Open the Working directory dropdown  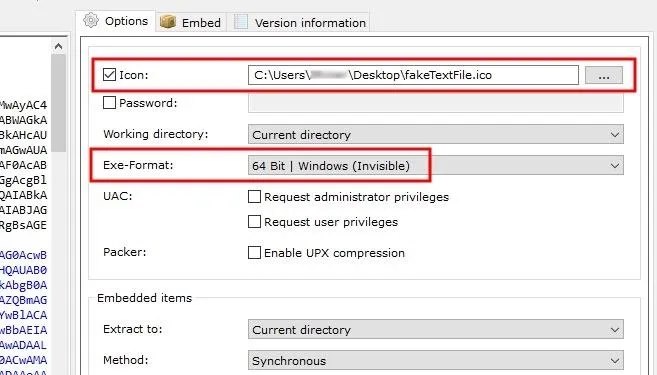click(436, 134)
